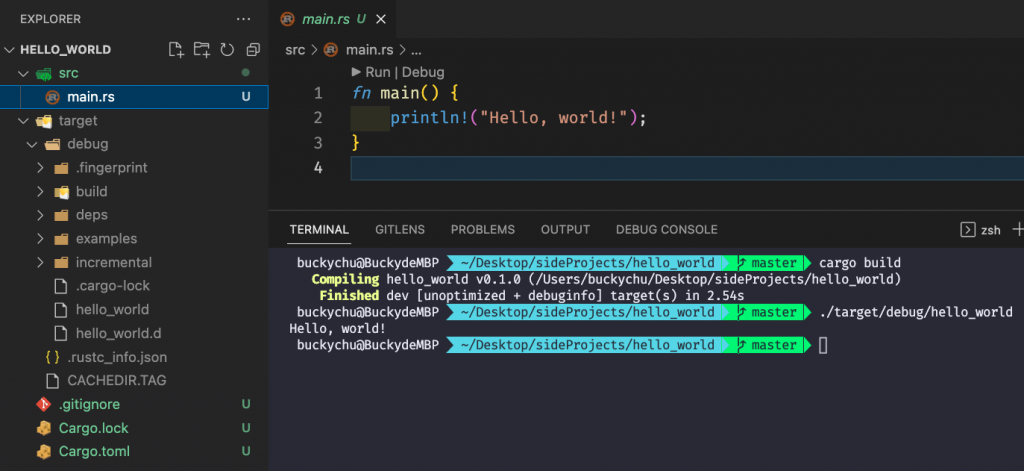Click the Run code lens above main
Screen dimensions: 1024x471
[371, 72]
